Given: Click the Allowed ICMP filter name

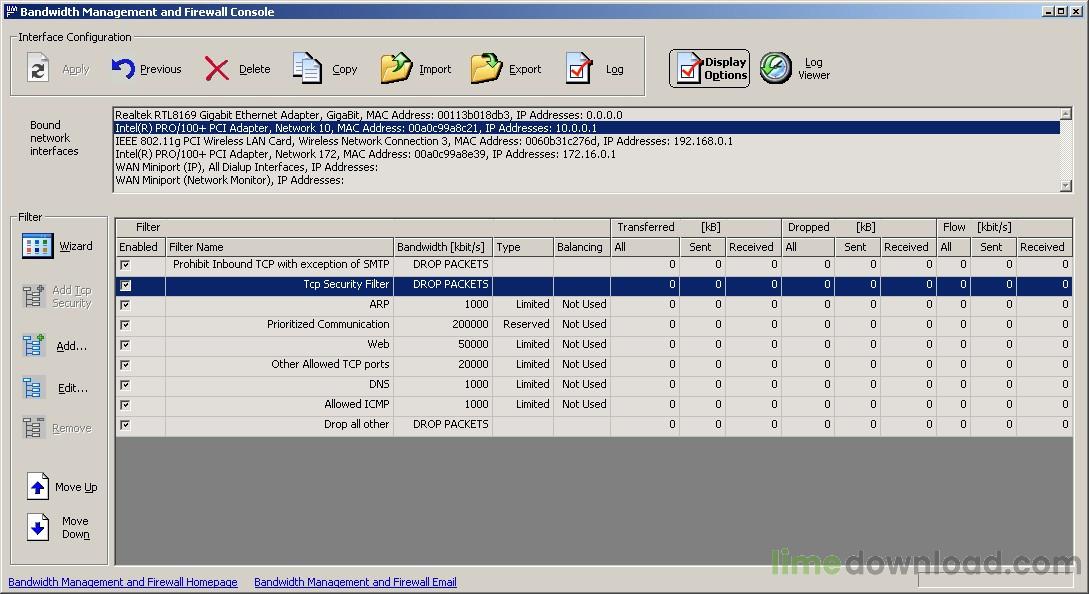Looking at the screenshot, I should click(356, 404).
